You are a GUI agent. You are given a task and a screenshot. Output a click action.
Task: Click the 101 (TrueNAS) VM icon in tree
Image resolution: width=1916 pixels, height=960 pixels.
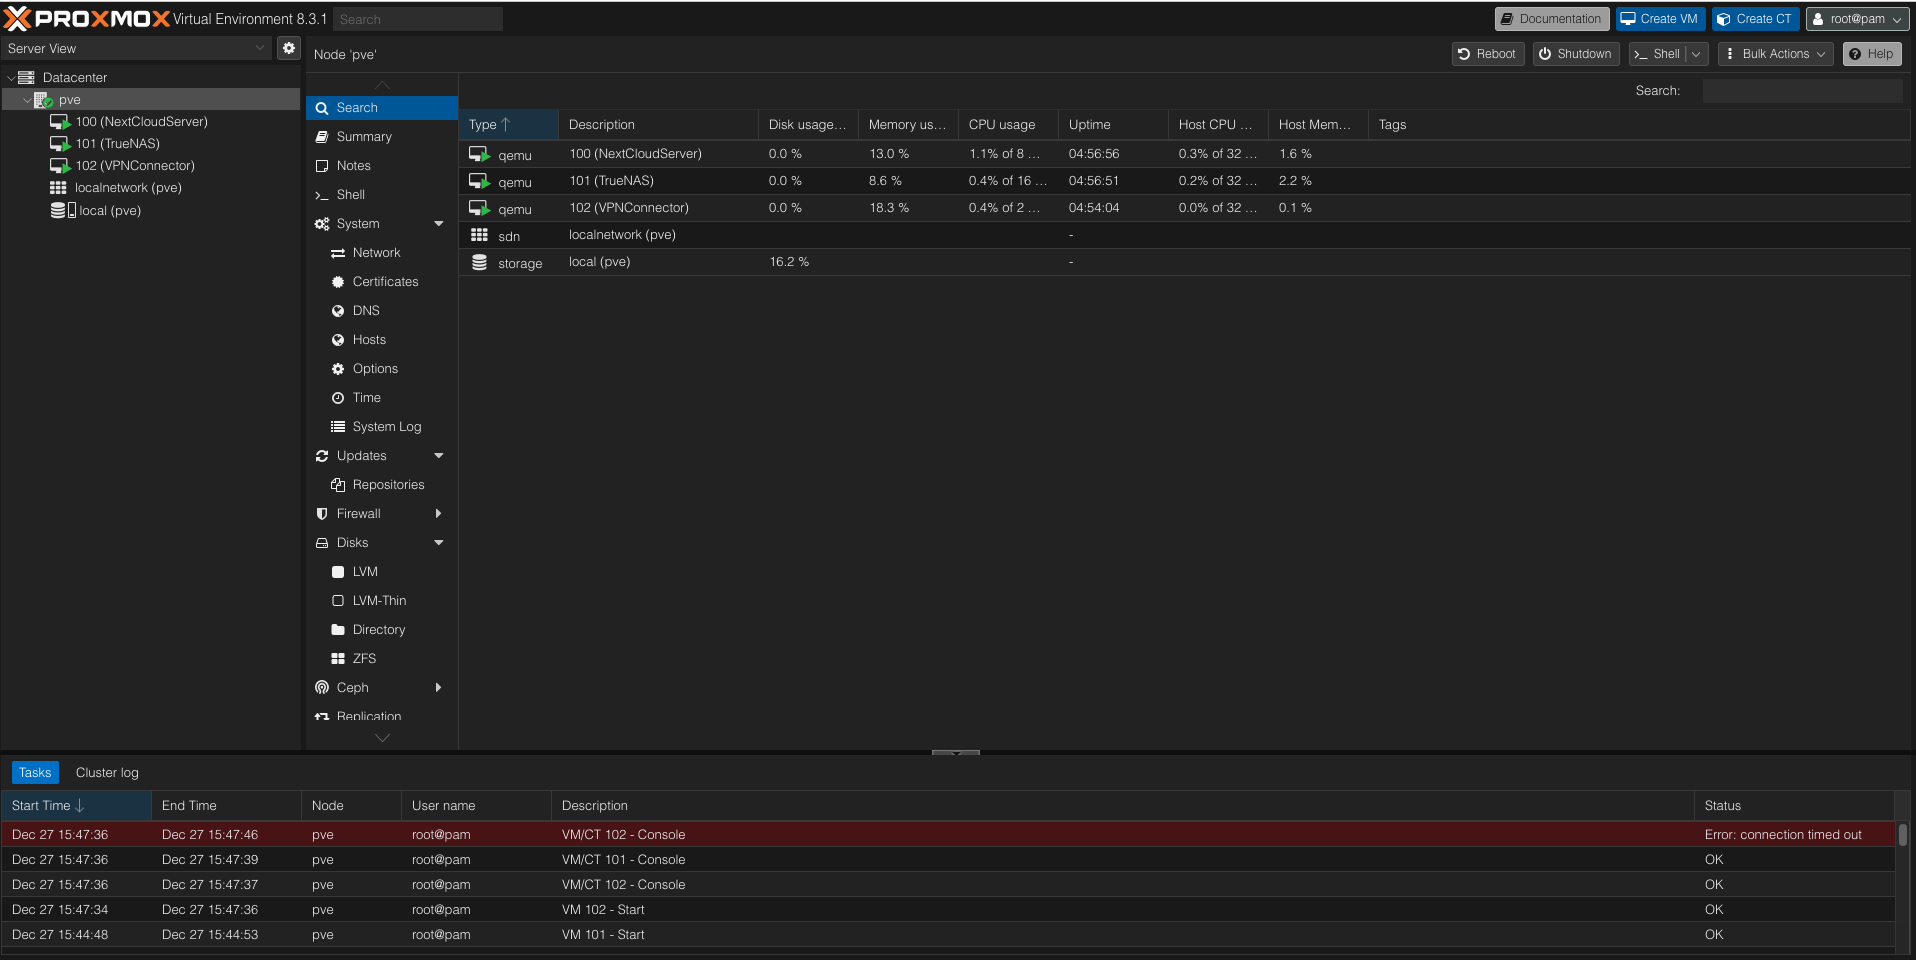60,144
